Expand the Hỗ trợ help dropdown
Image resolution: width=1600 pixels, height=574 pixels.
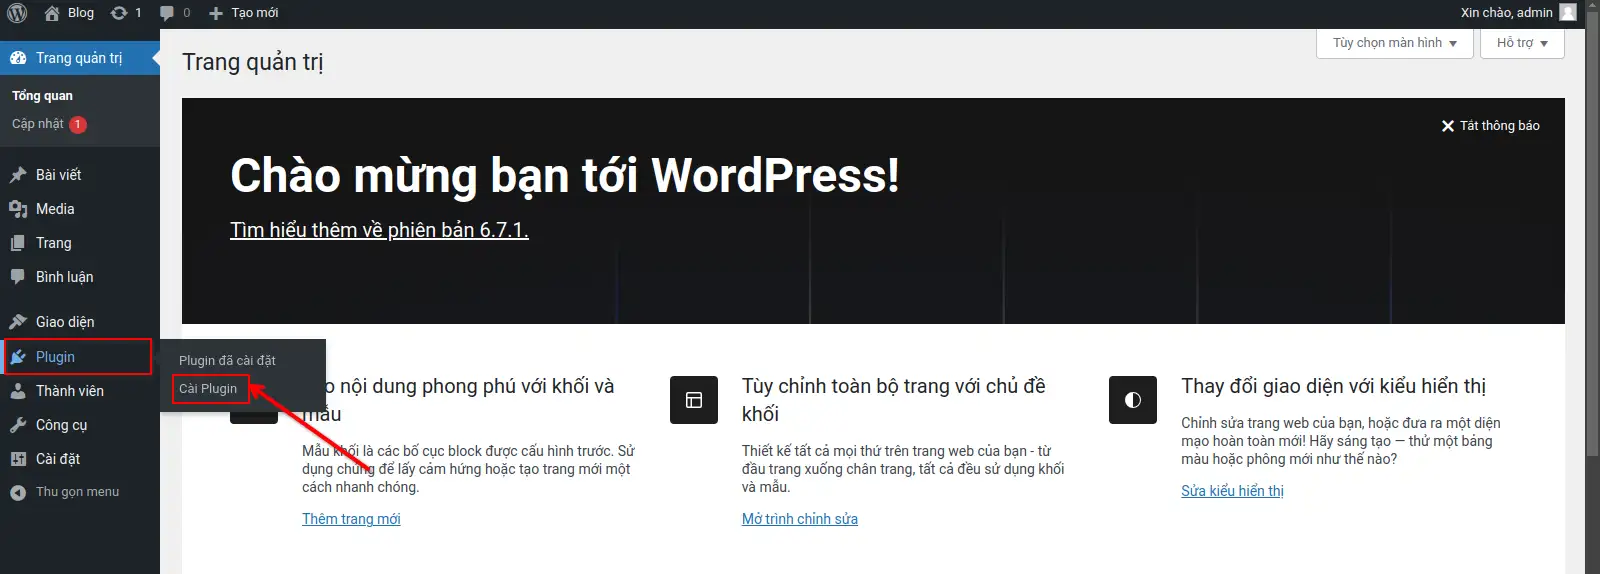click(1522, 43)
